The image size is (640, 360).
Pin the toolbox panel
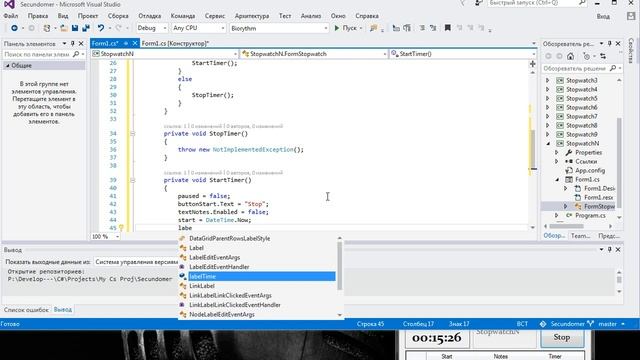pos(73,43)
